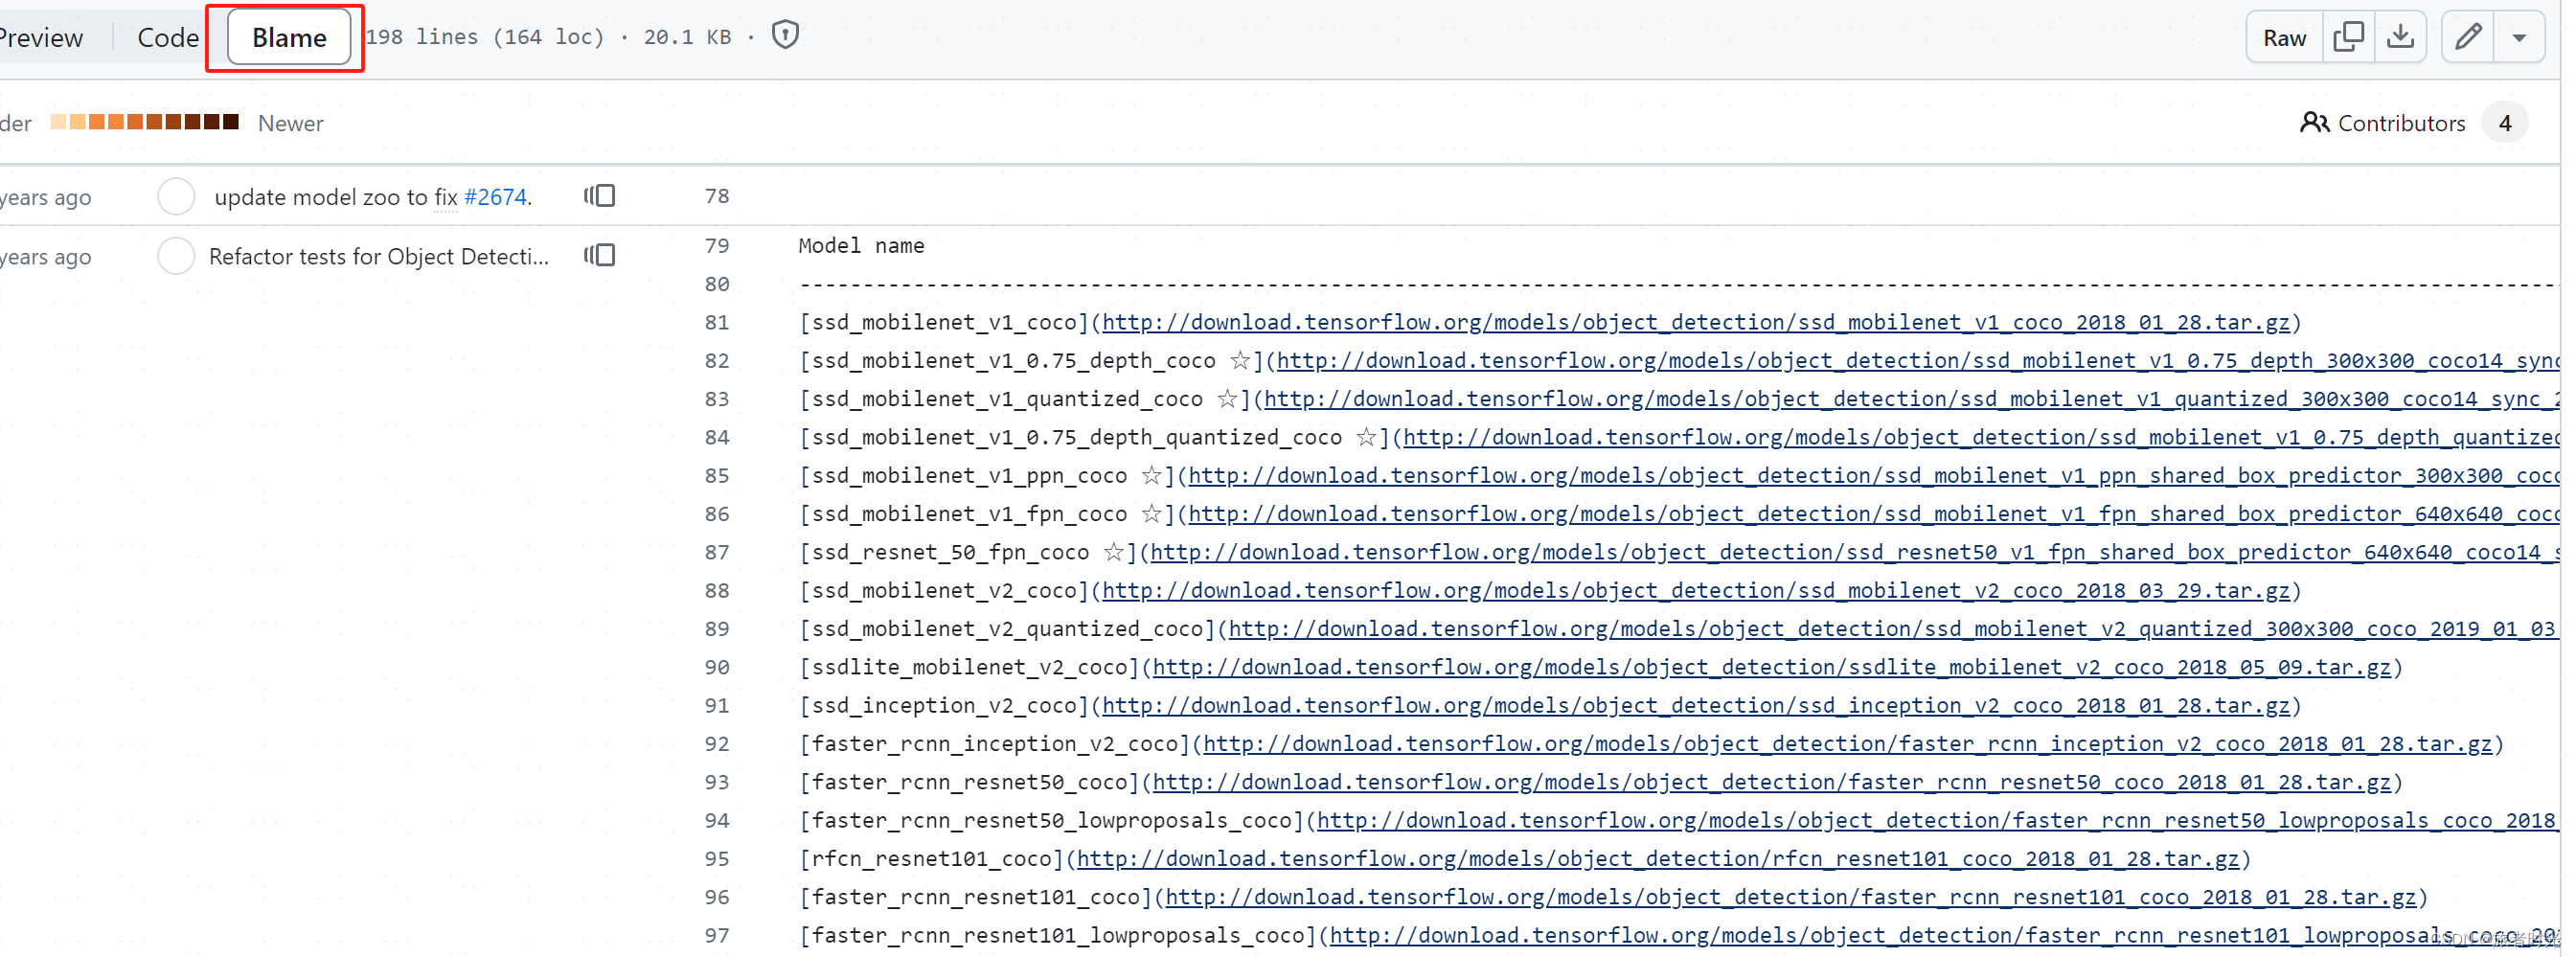Open commit 'Refactor tests for Object Detecti...'
This screenshot has height=957, width=2576.
coord(379,256)
